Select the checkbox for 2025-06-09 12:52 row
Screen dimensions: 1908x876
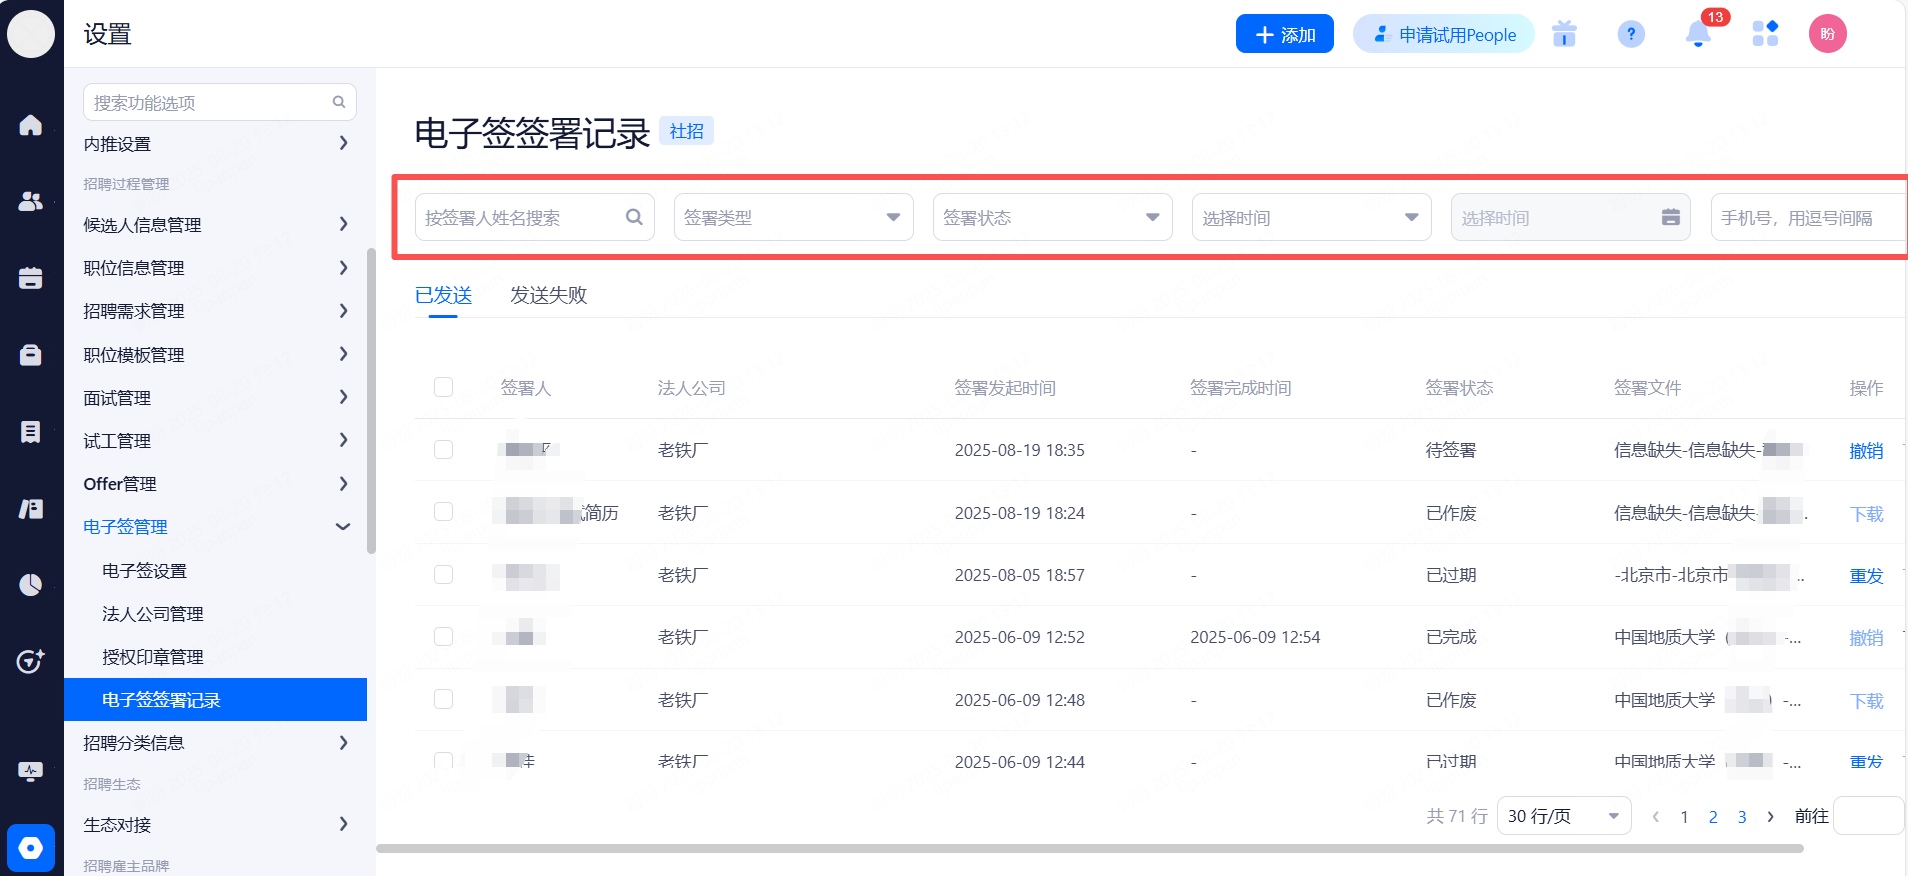point(444,637)
